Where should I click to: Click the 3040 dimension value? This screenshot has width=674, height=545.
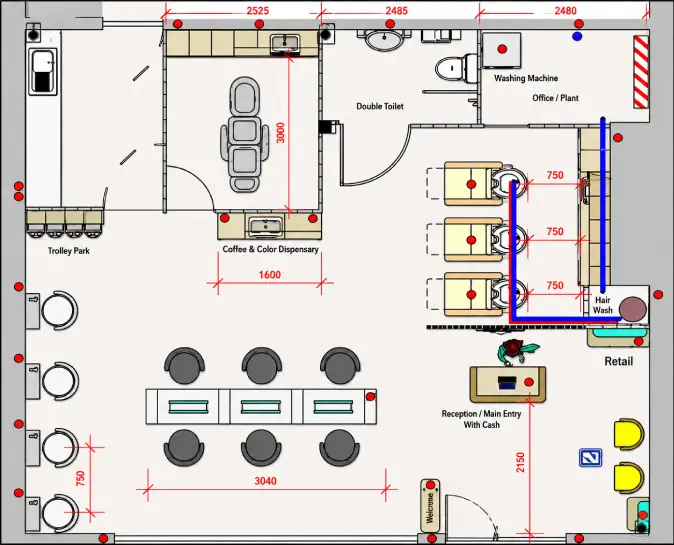point(265,481)
